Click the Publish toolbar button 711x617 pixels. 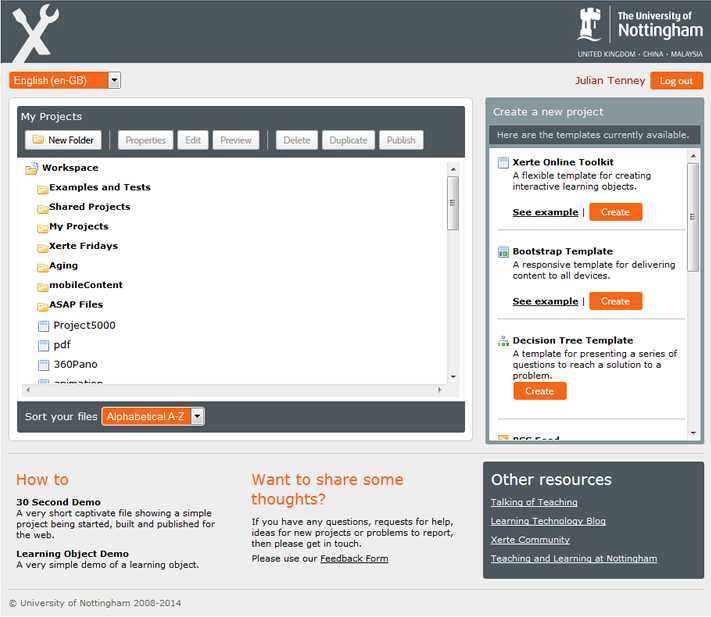[x=401, y=140]
